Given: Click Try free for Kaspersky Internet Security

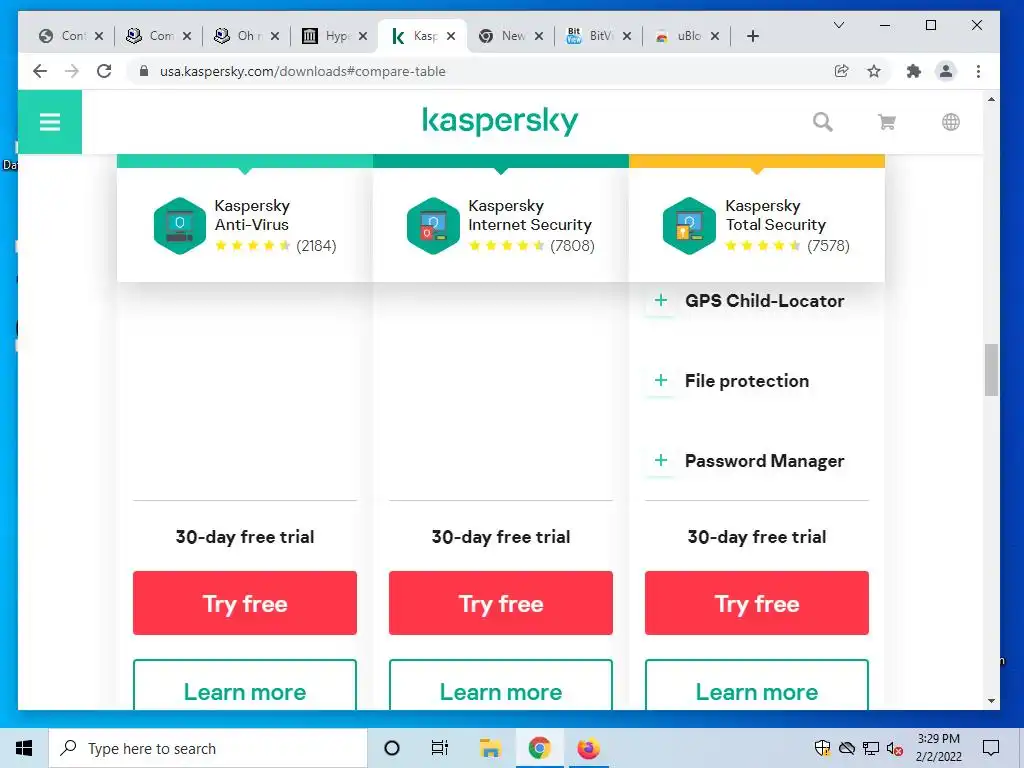Looking at the screenshot, I should tap(501, 603).
